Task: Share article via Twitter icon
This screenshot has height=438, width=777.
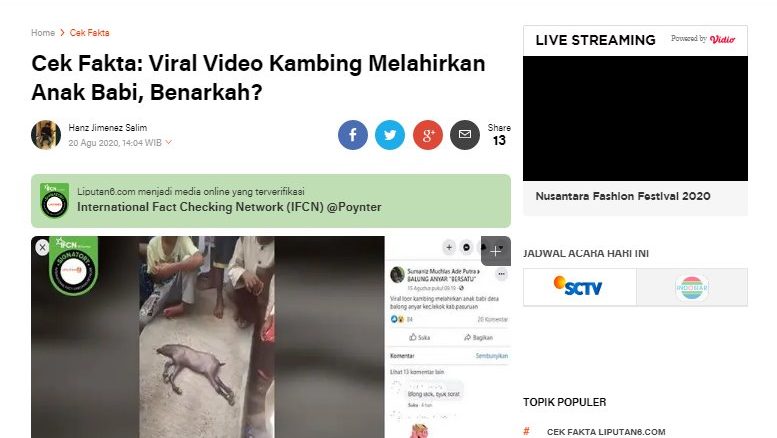Action: click(390, 135)
